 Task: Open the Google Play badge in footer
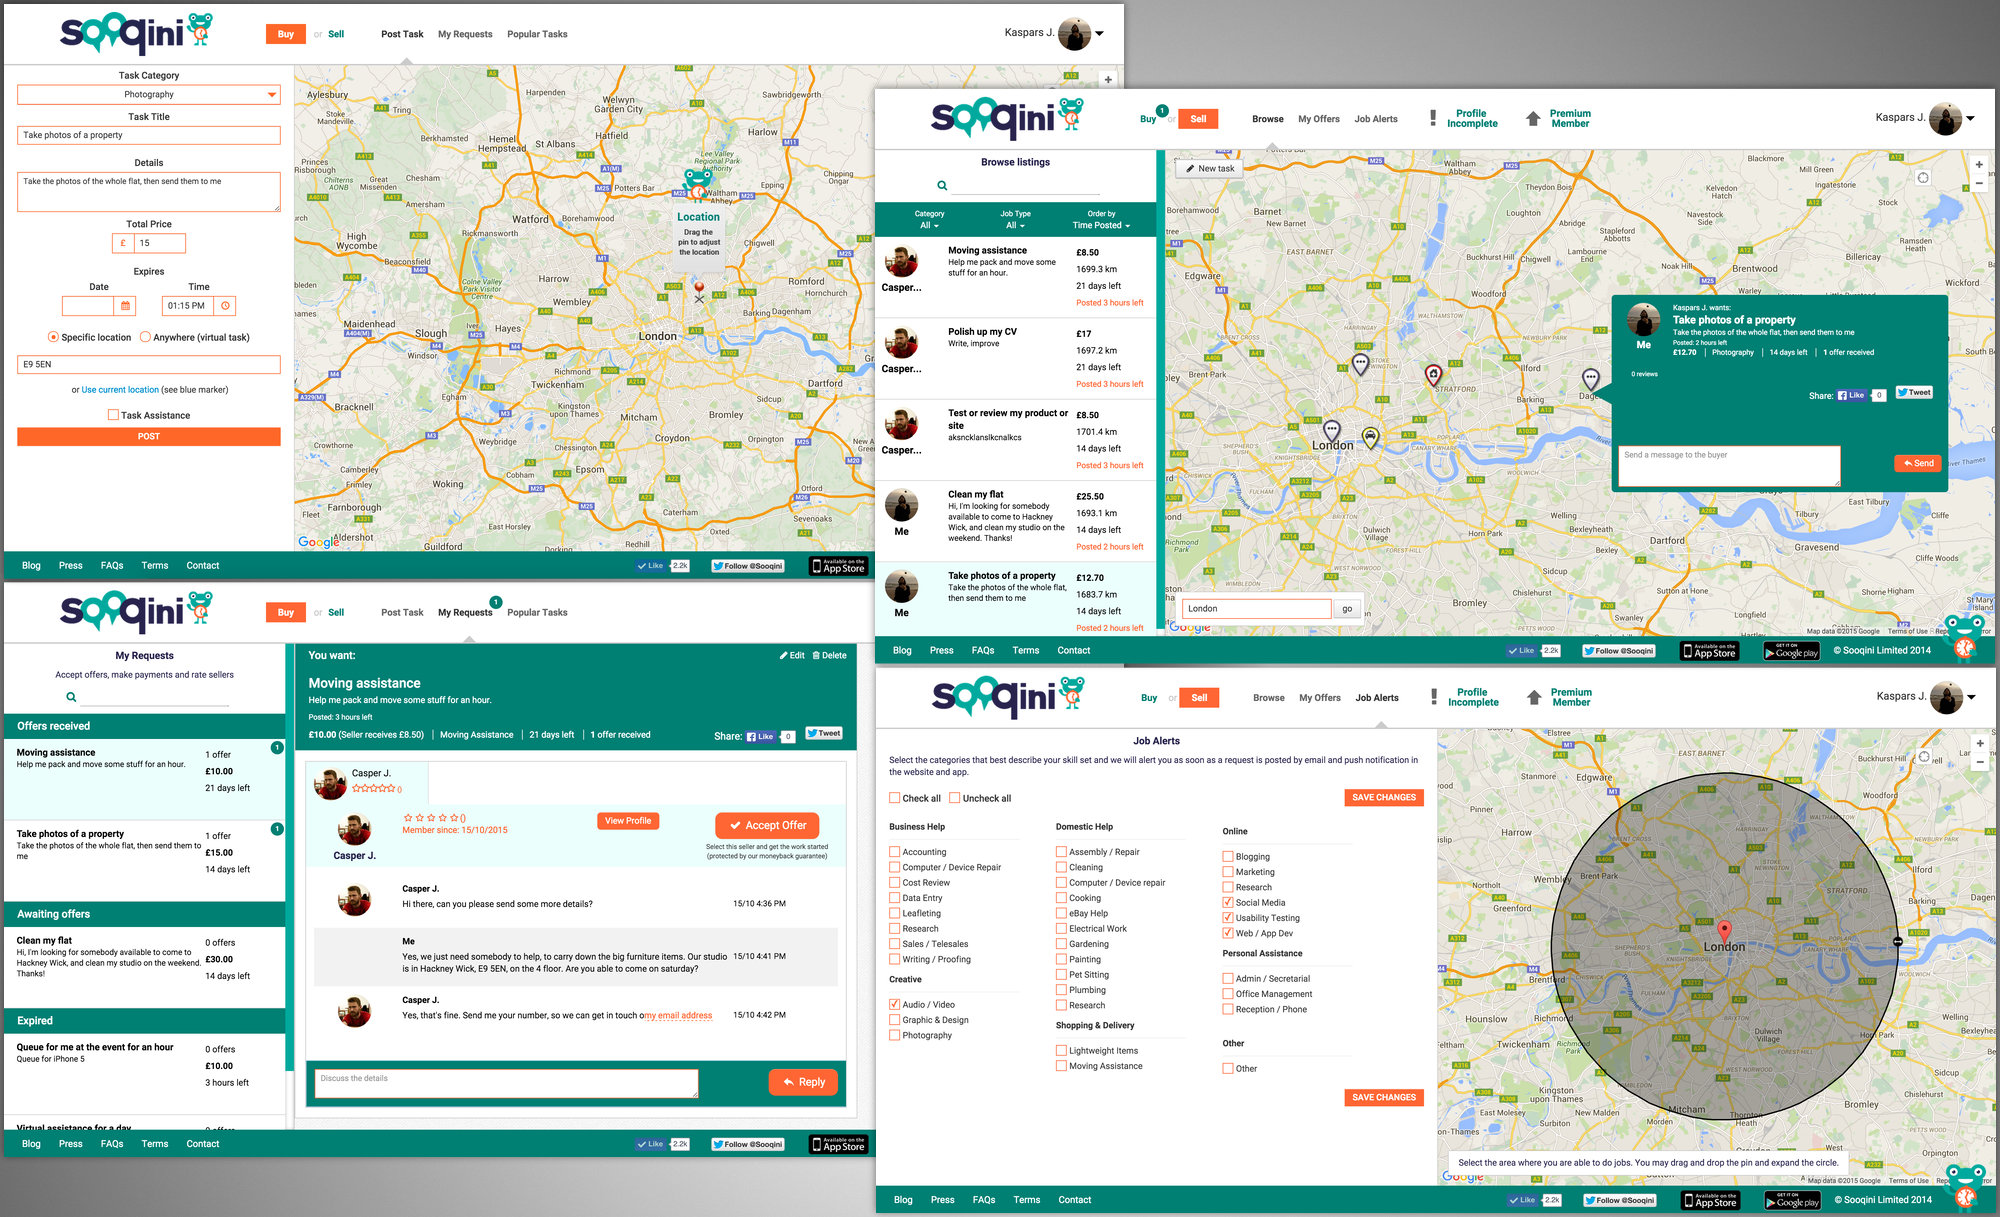pyautogui.click(x=1791, y=652)
